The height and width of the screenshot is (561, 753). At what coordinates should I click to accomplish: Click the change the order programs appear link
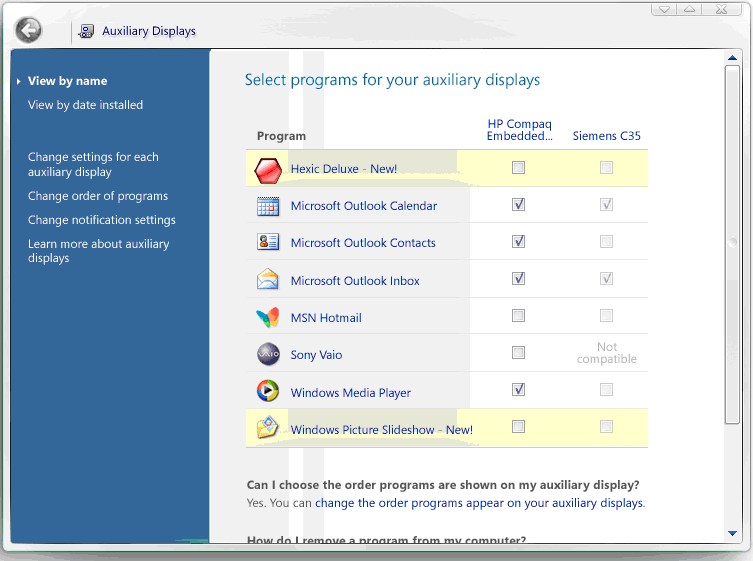pos(479,503)
